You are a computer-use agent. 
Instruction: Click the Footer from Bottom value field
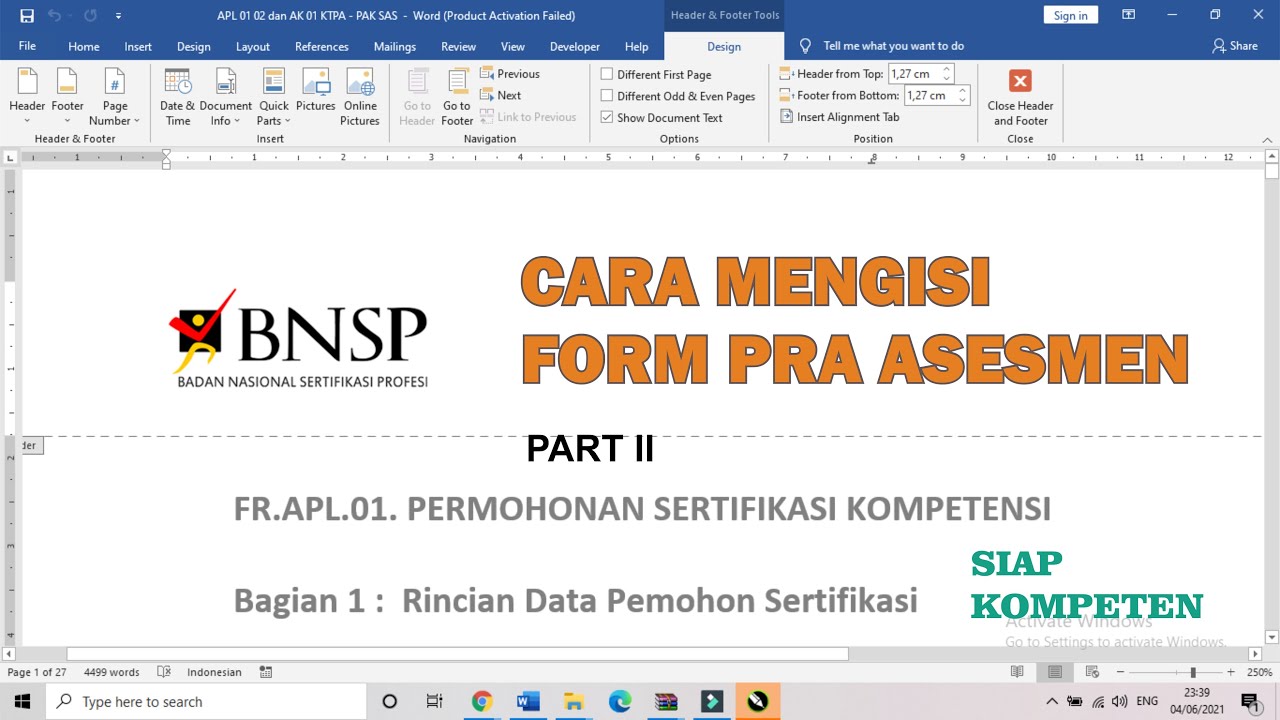coord(930,96)
